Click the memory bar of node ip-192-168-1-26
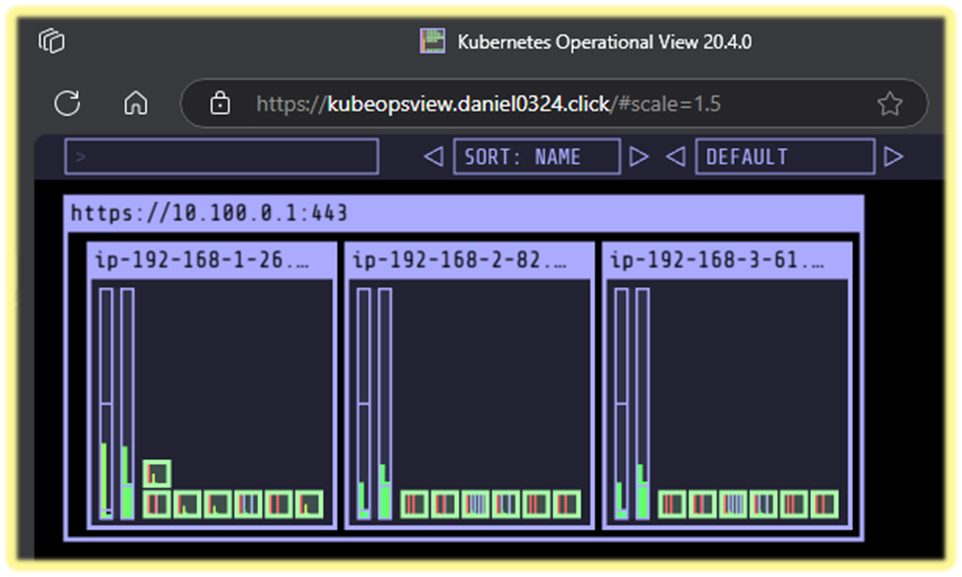This screenshot has width=962, height=577. click(x=127, y=404)
